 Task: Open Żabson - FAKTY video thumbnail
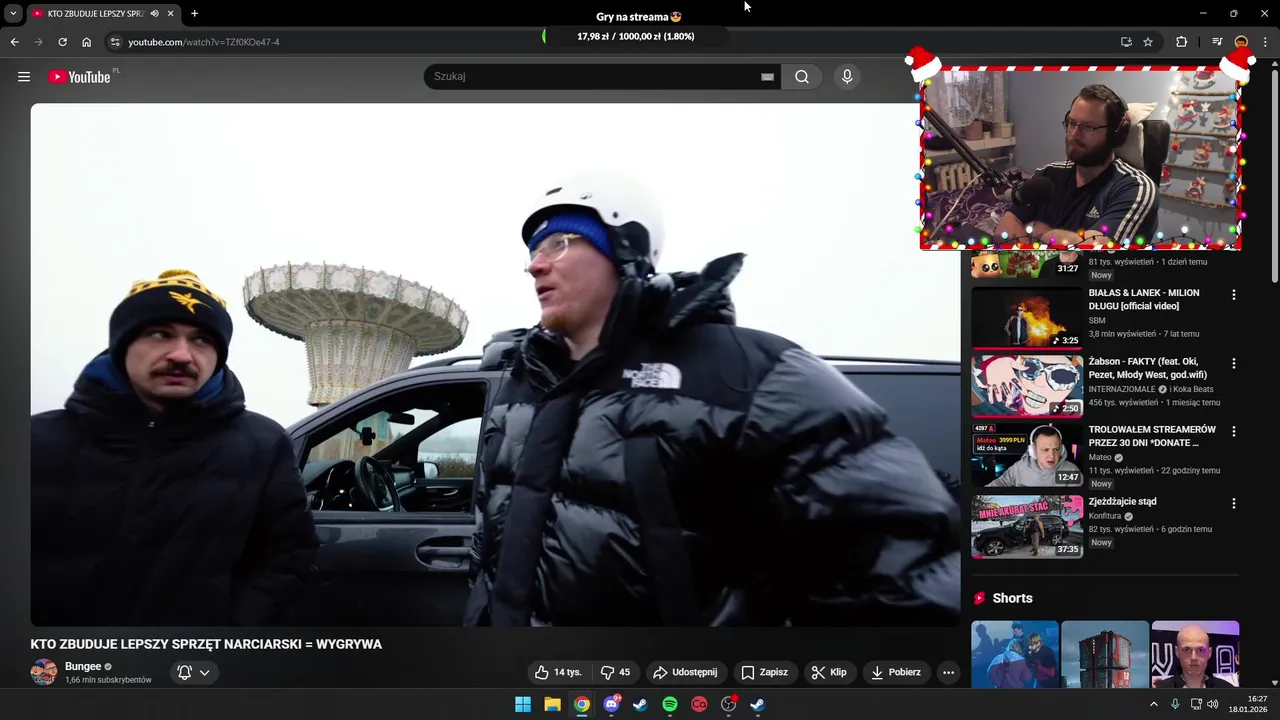click(1027, 386)
